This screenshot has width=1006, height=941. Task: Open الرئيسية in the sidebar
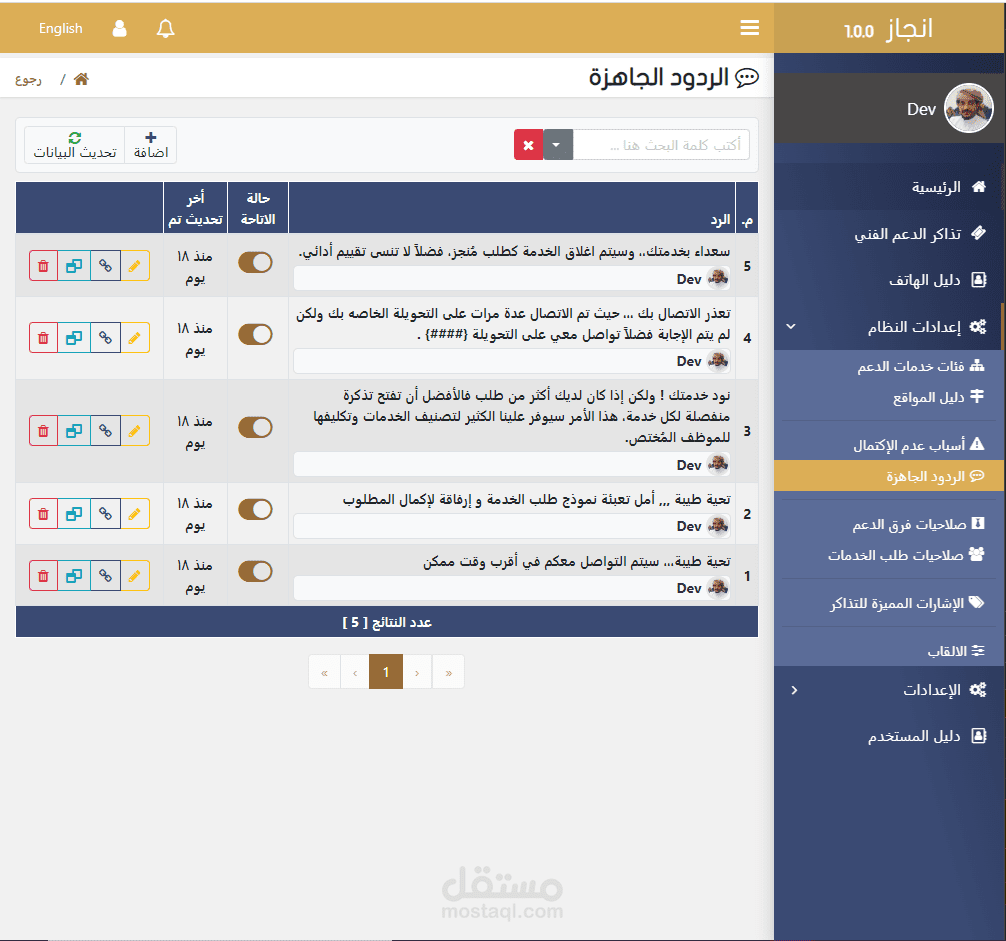pos(889,187)
